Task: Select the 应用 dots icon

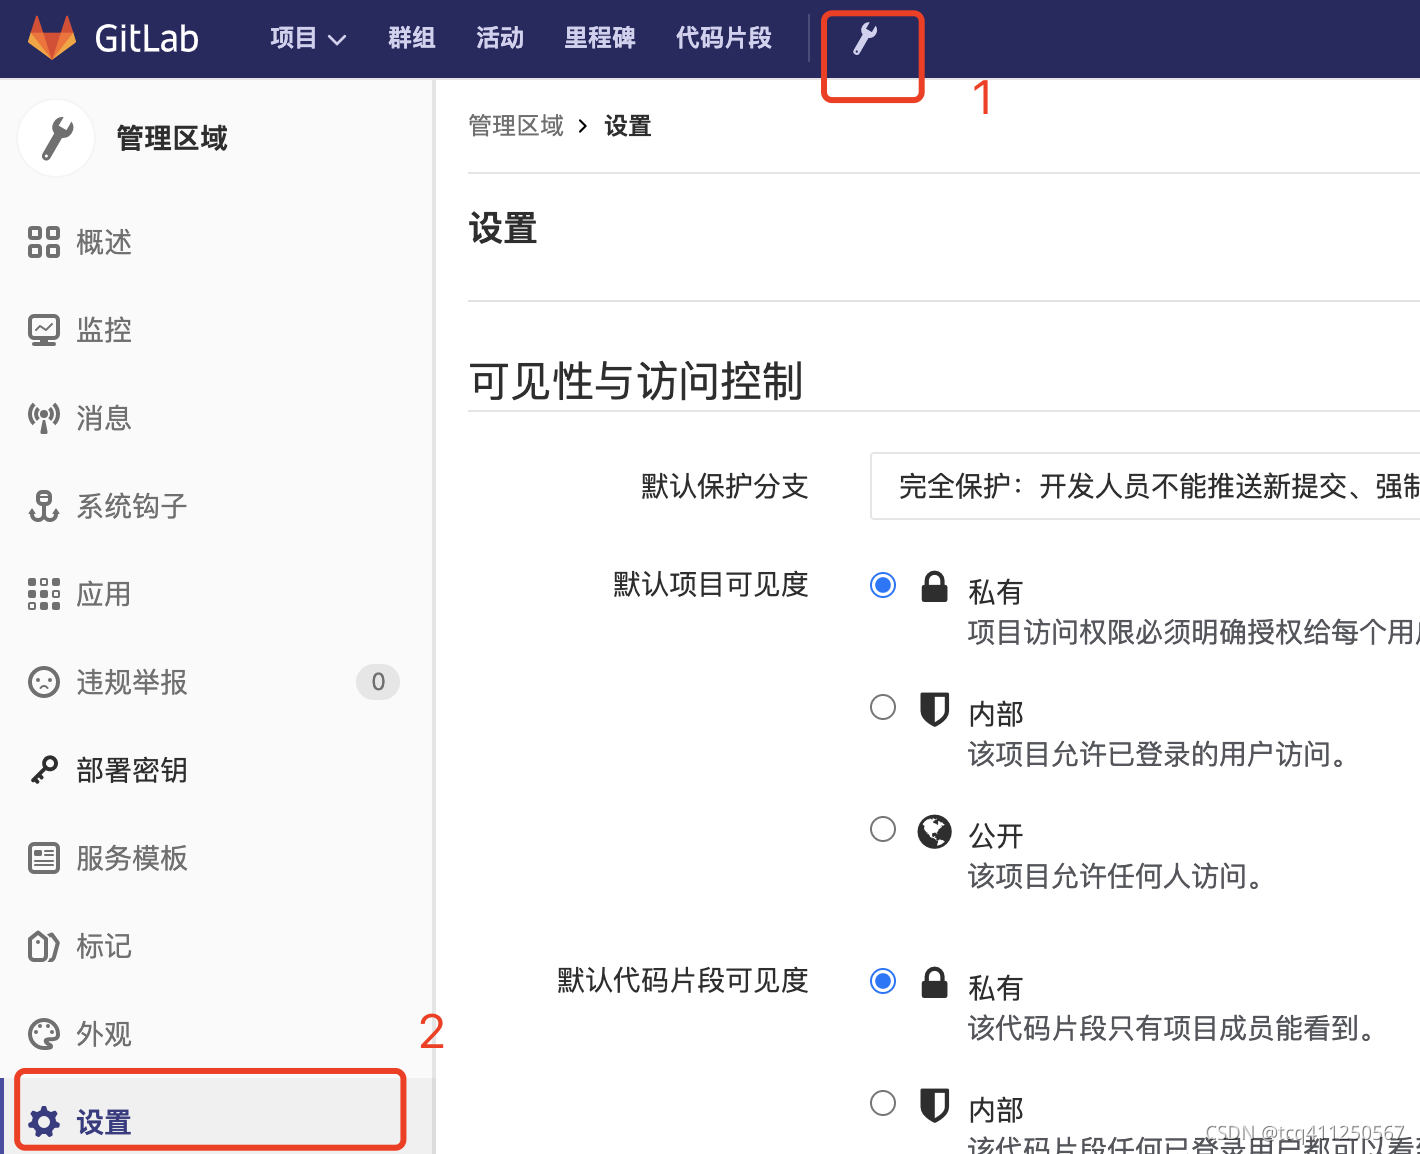Action: pyautogui.click(x=44, y=594)
